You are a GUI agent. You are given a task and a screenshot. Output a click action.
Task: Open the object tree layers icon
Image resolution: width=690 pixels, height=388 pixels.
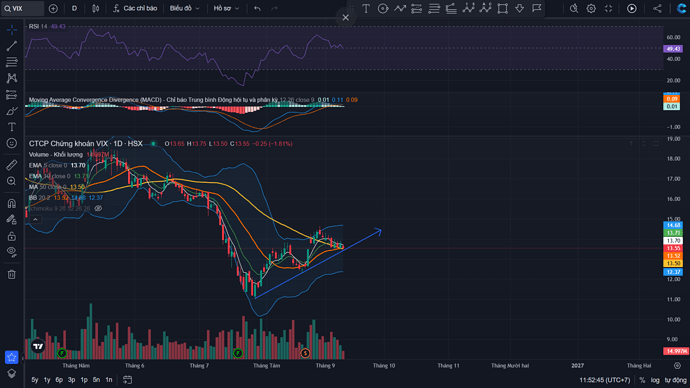tap(12, 373)
